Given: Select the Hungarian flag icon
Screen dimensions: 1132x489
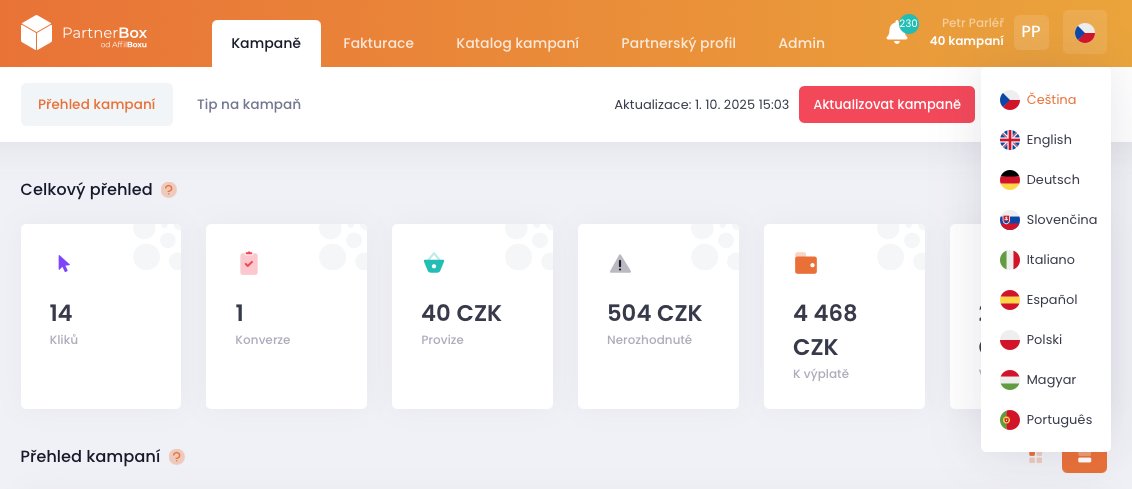Looking at the screenshot, I should 1009,380.
